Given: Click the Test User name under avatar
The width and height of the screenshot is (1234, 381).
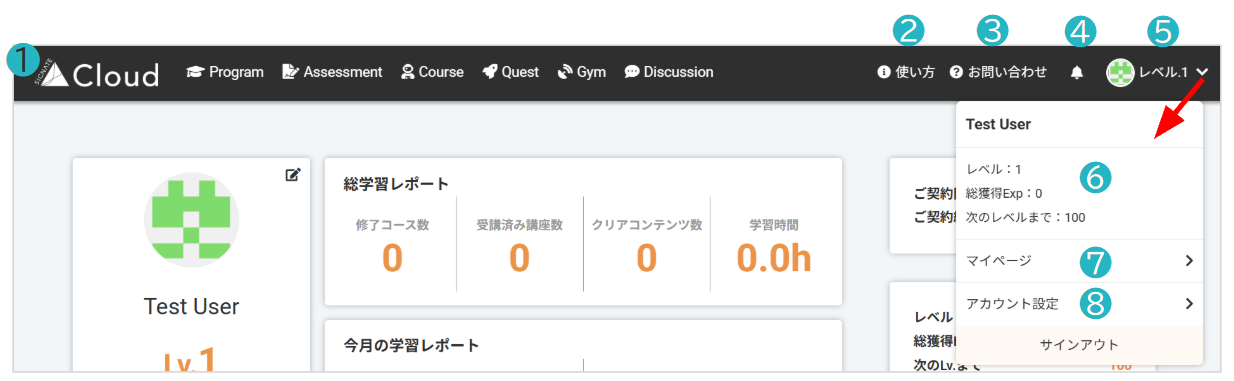Looking at the screenshot, I should 191,306.
